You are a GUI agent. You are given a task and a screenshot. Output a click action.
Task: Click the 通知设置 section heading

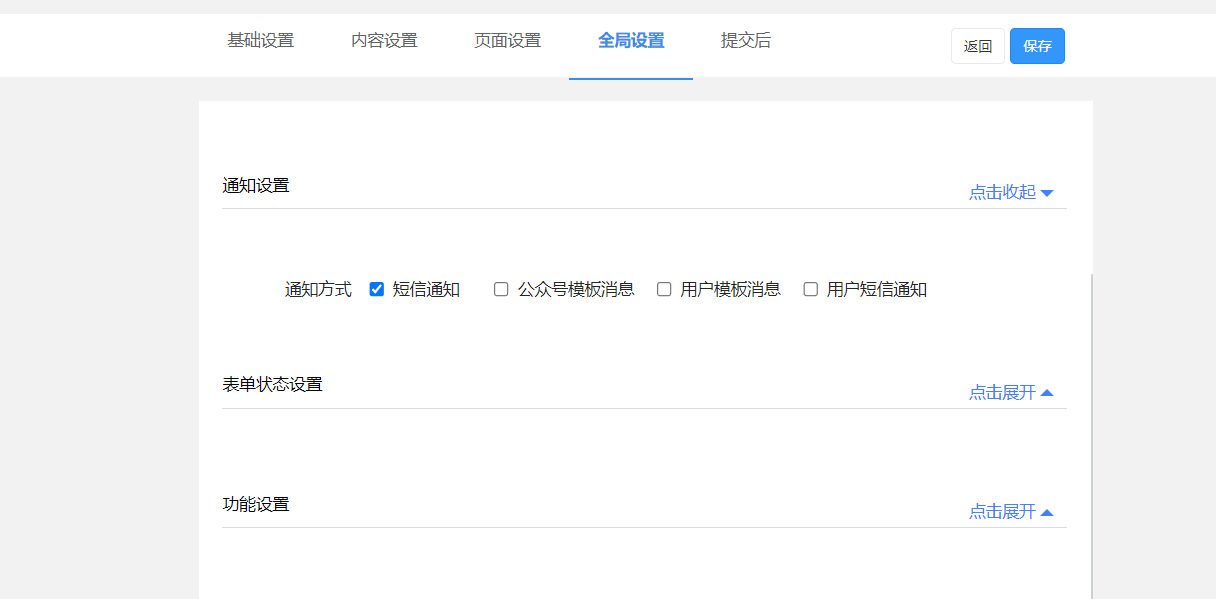[x=256, y=185]
